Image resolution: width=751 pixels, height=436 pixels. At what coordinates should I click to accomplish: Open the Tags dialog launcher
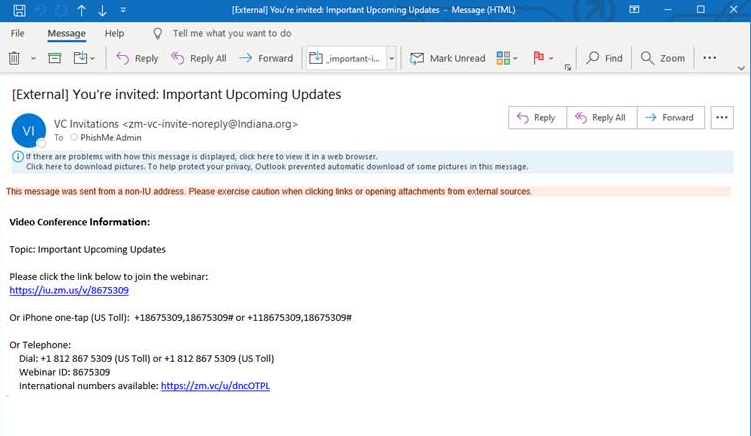pyautogui.click(x=568, y=68)
